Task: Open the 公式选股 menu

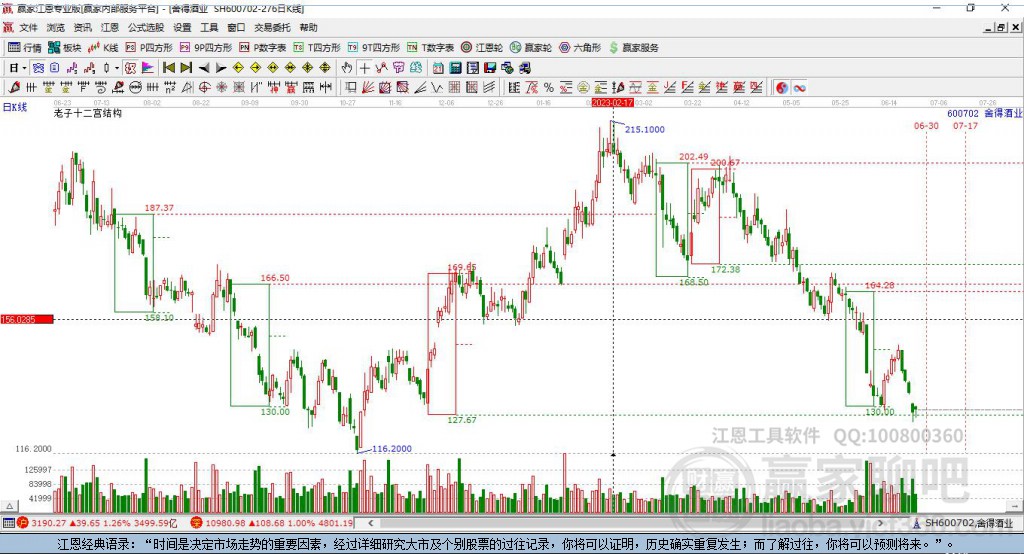Action: point(146,27)
